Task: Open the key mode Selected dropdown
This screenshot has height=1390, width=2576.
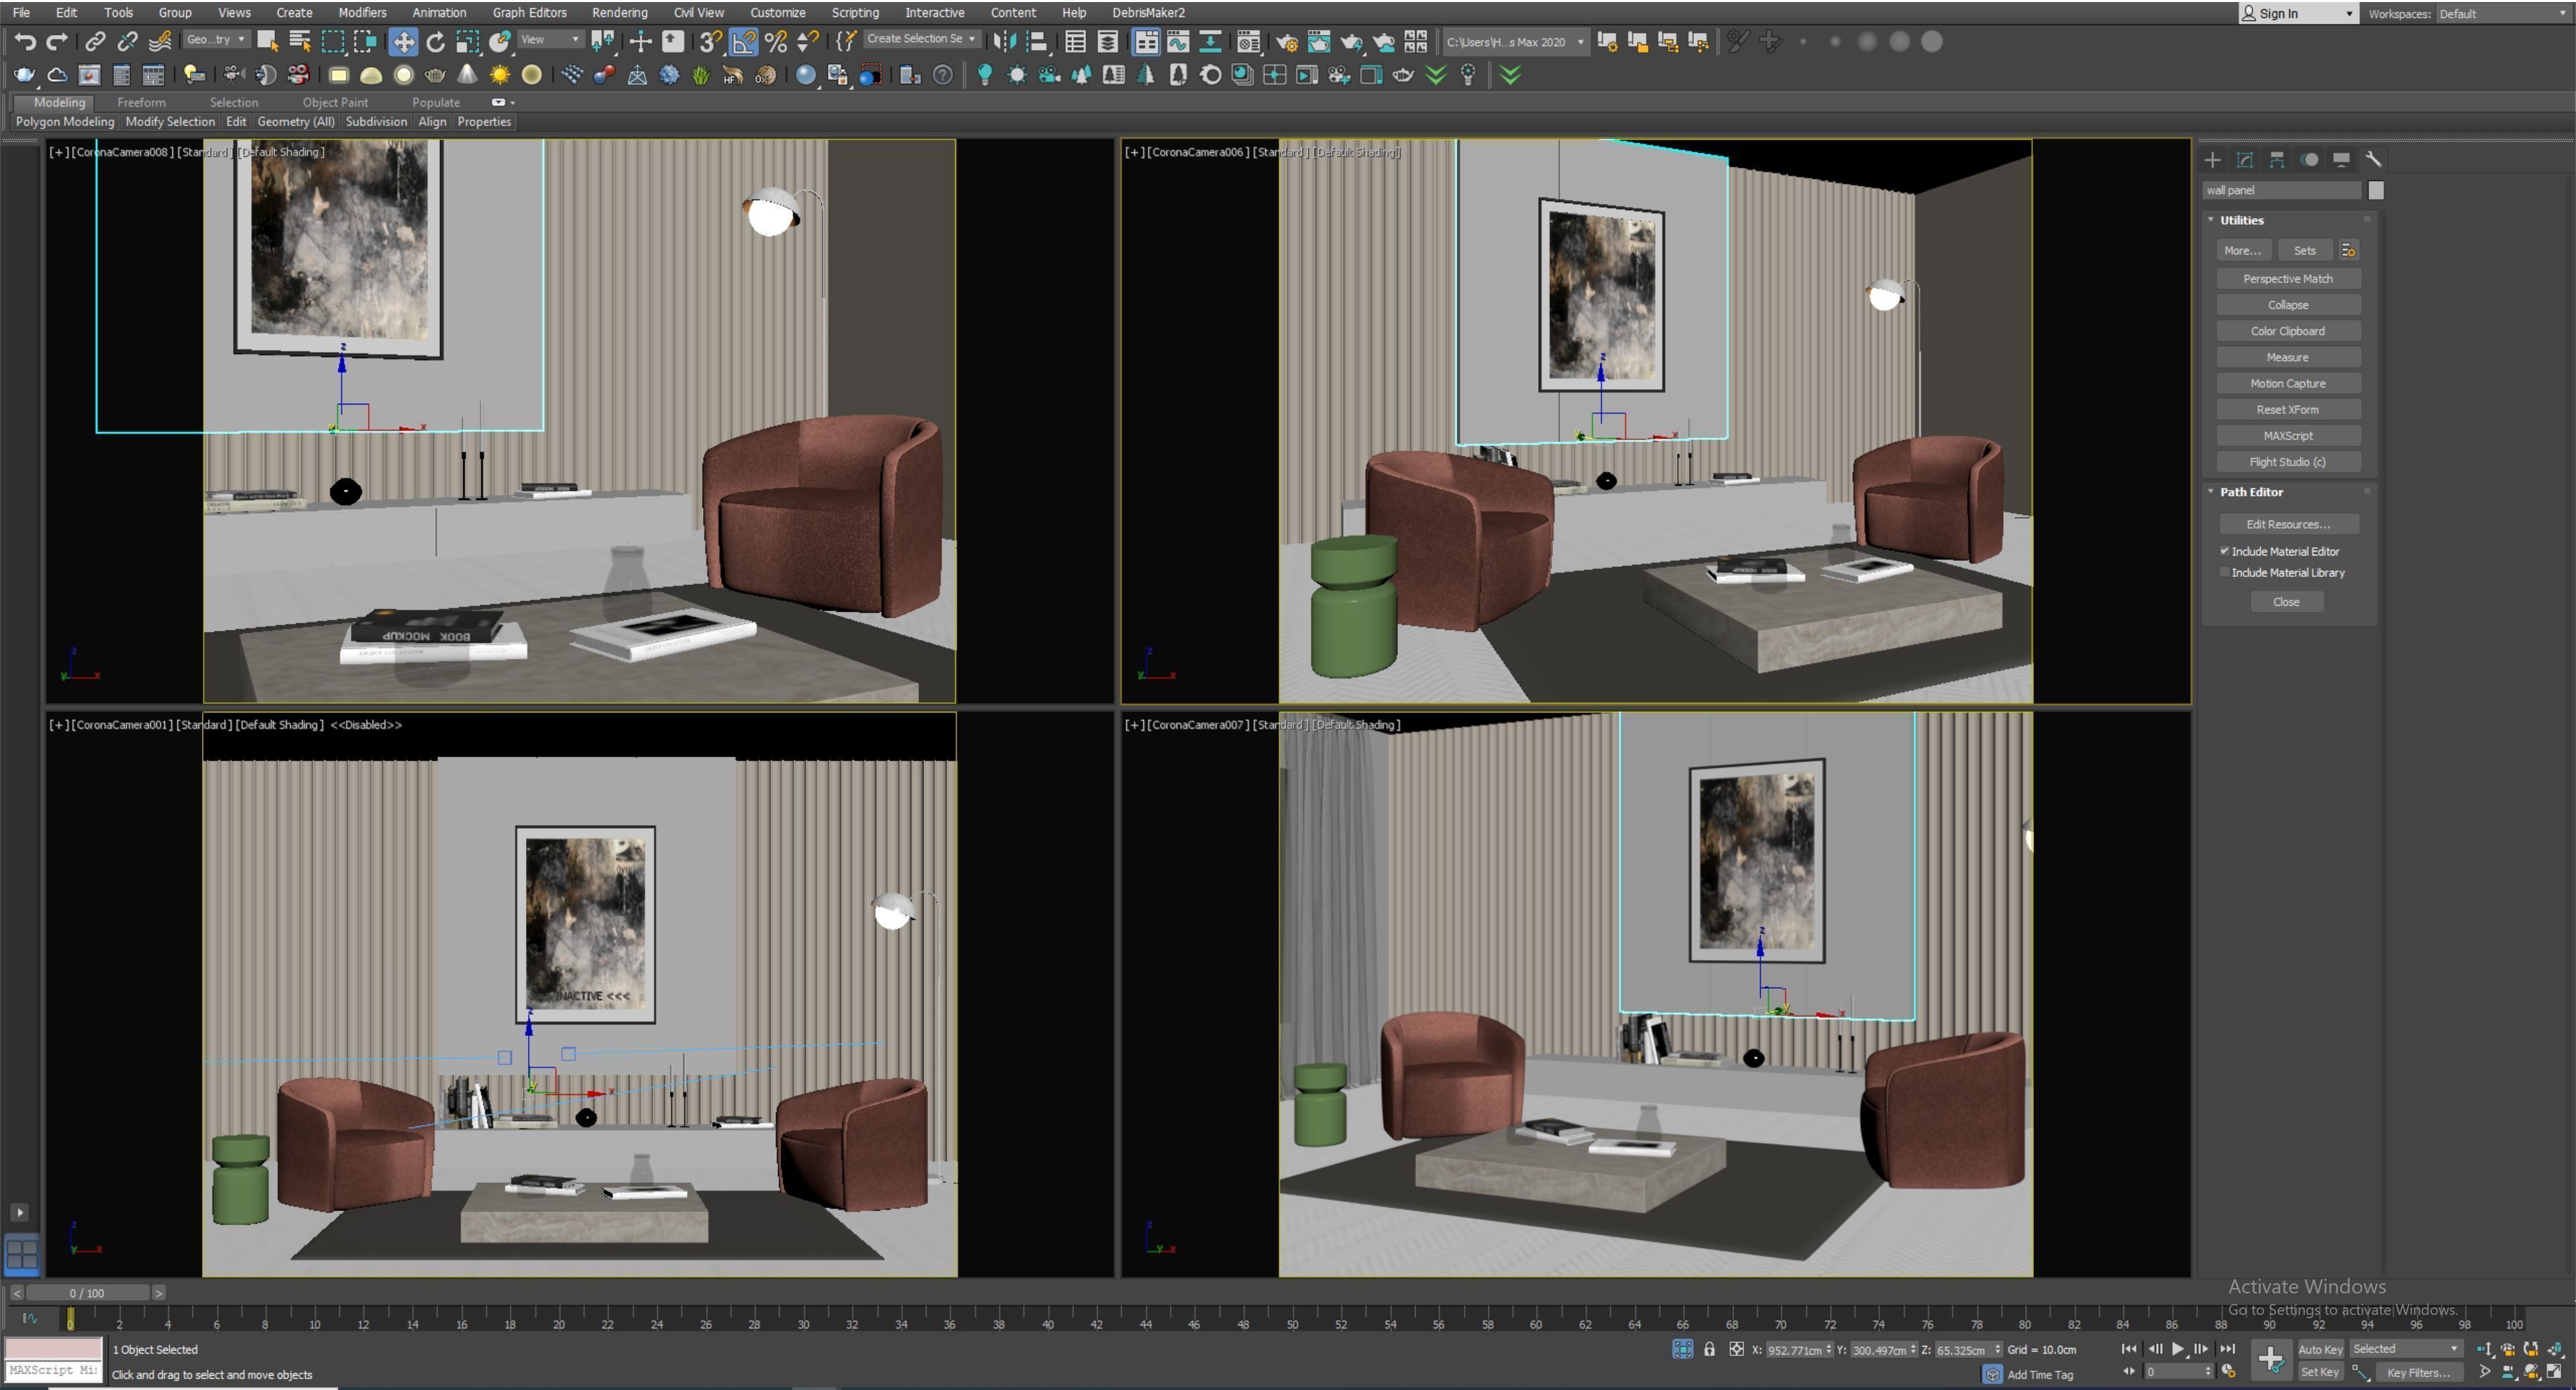Action: (x=2405, y=1349)
